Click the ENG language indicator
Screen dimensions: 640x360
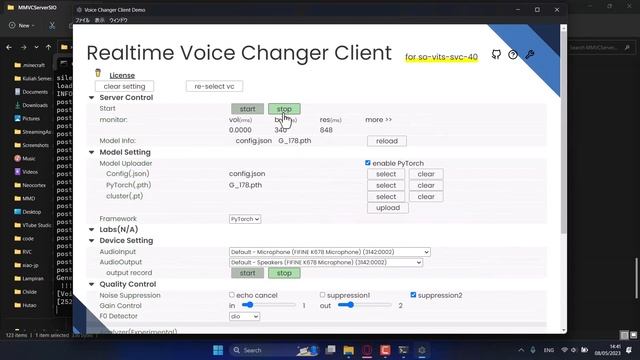click(549, 350)
